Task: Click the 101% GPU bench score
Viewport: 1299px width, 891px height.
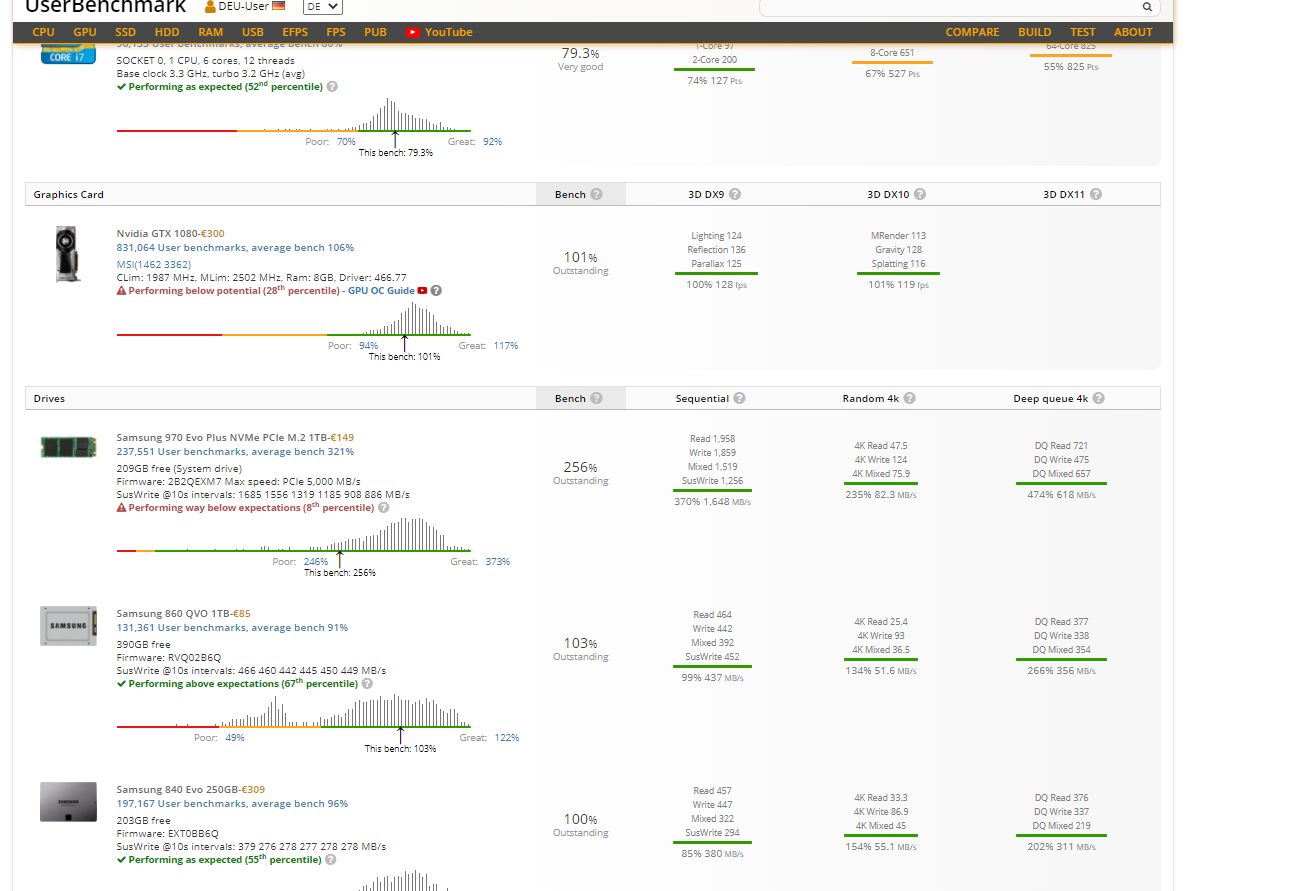Action: click(581, 257)
